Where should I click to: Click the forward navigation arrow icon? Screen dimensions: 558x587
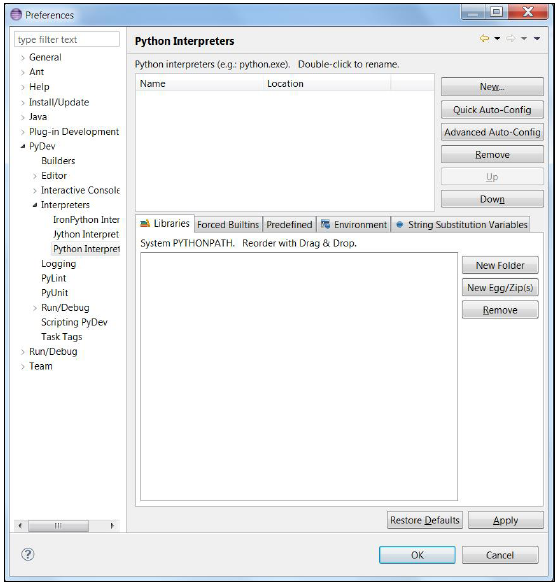point(511,38)
